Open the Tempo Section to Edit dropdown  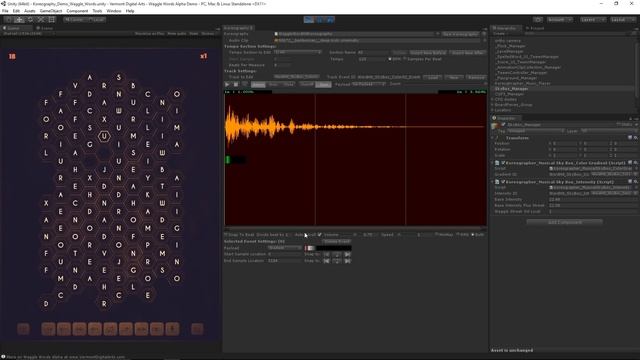[297, 53]
